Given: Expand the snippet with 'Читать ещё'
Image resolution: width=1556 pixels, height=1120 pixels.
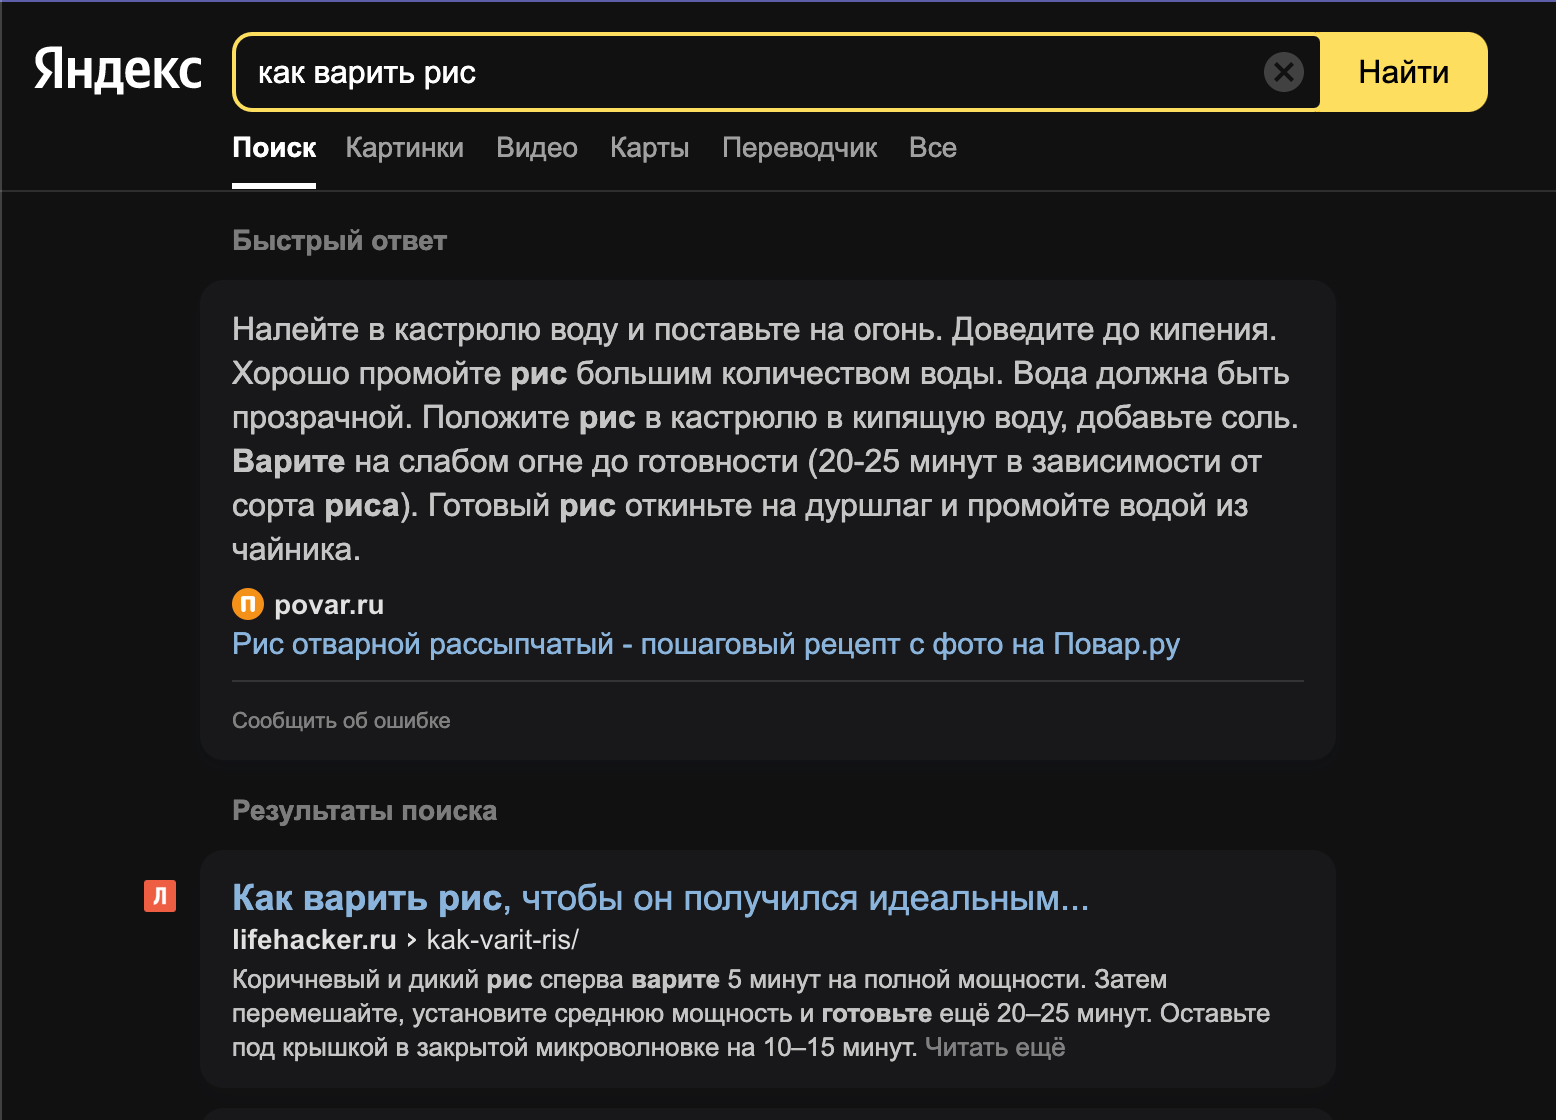Looking at the screenshot, I should tap(995, 1047).
